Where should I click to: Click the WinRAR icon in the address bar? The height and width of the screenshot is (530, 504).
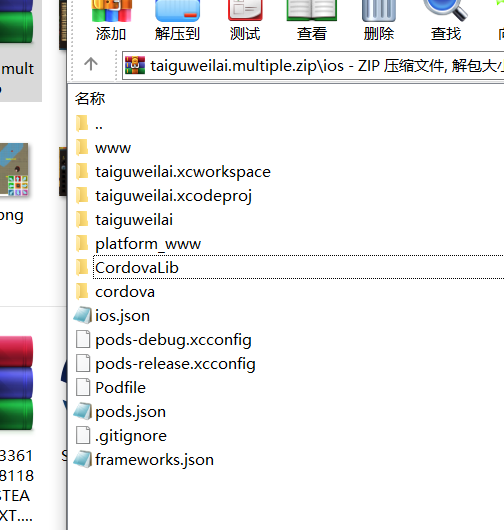click(x=135, y=65)
